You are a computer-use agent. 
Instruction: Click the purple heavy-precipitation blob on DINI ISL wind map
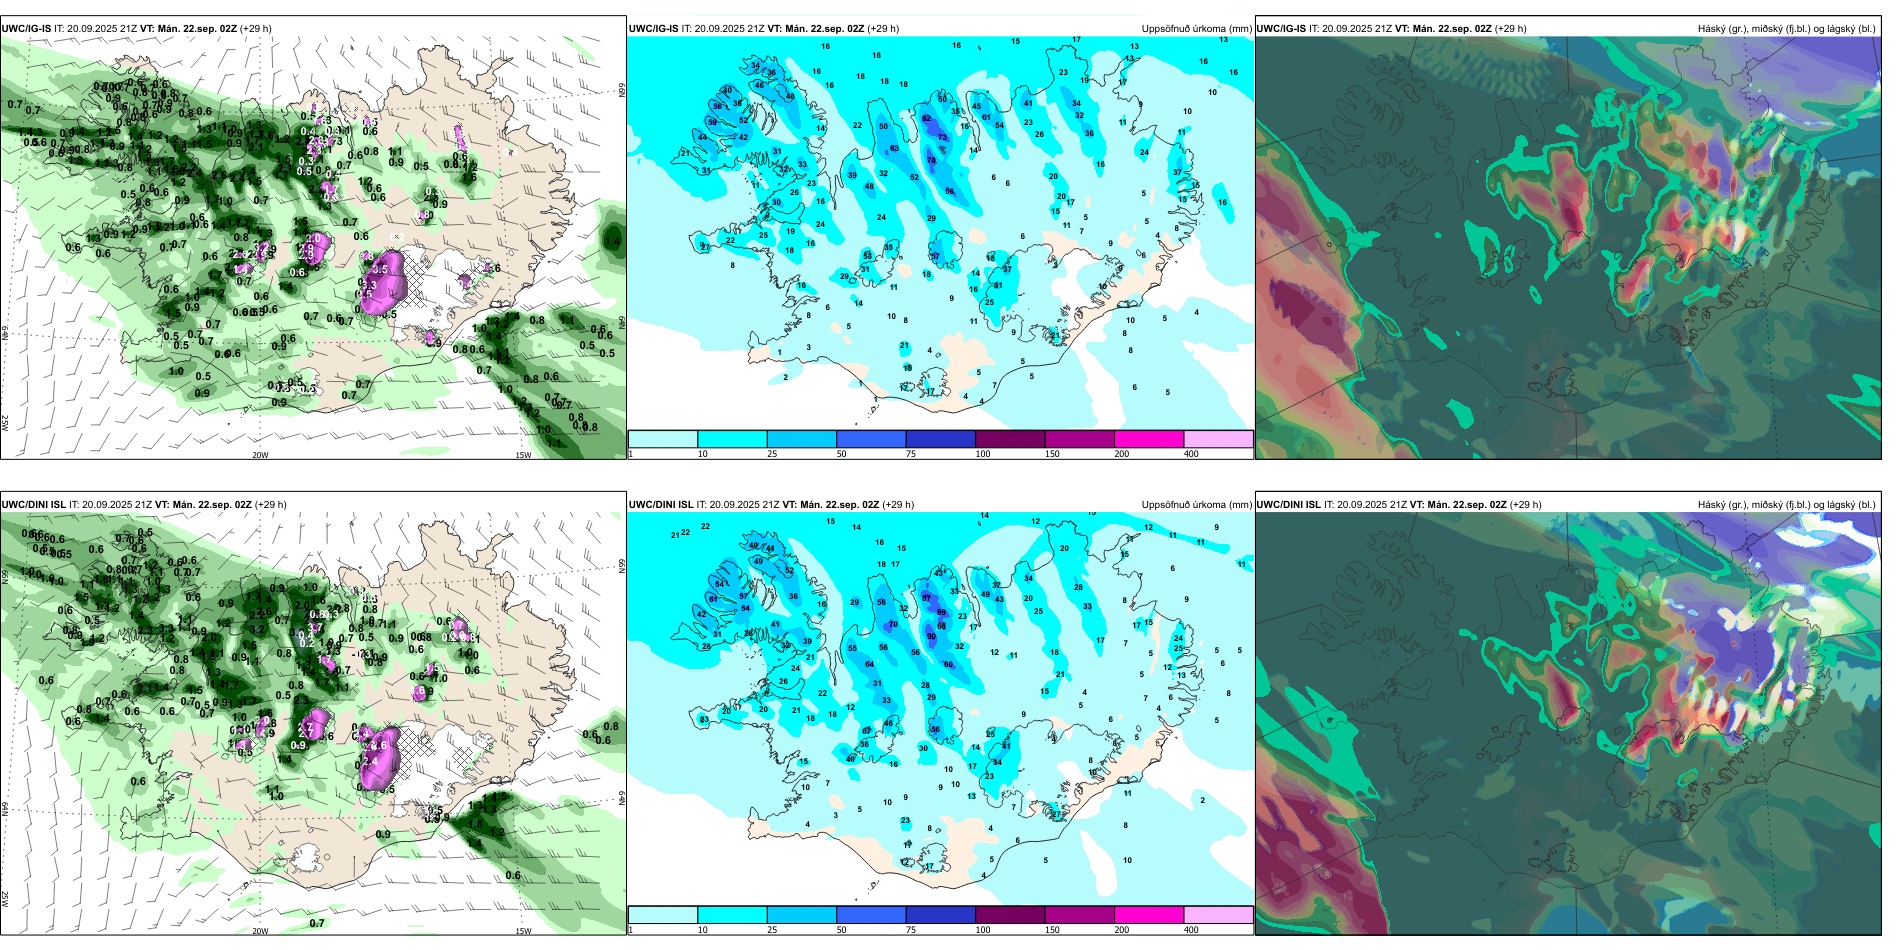(x=380, y=759)
